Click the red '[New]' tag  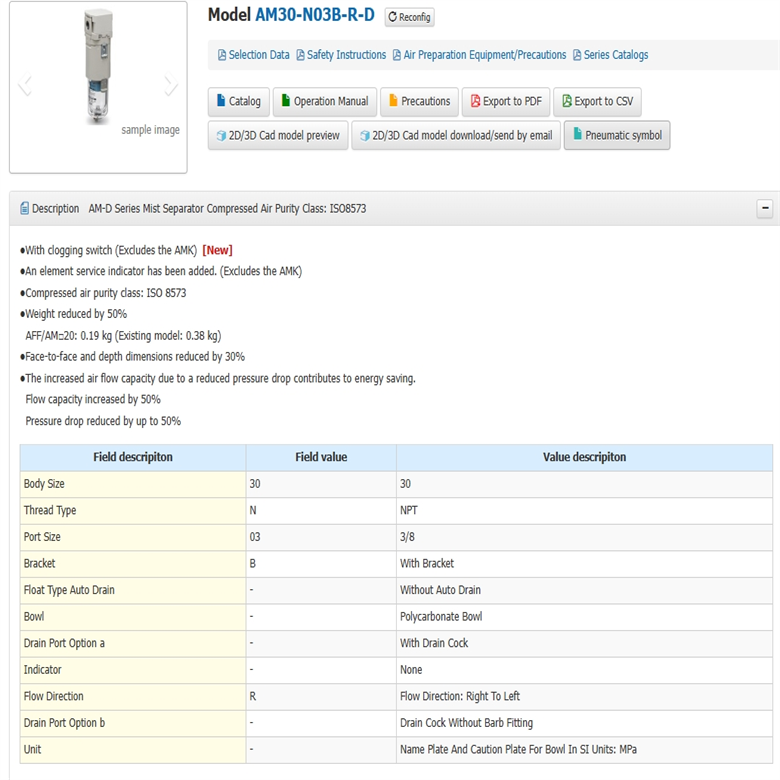(217, 250)
